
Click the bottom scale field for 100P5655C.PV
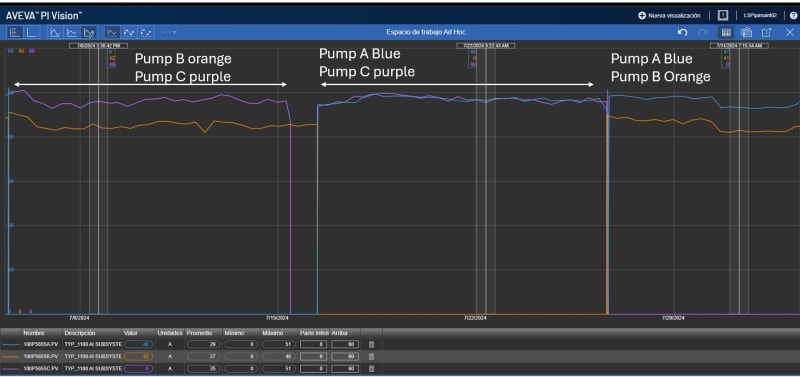click(x=314, y=368)
